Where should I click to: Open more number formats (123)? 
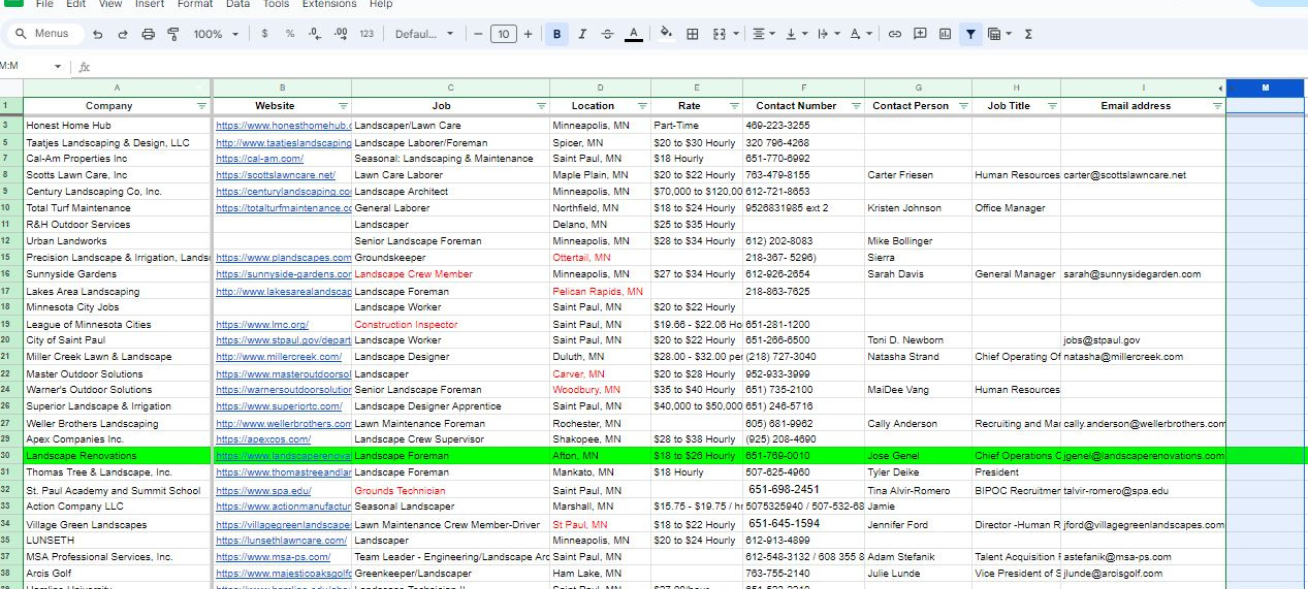click(367, 34)
